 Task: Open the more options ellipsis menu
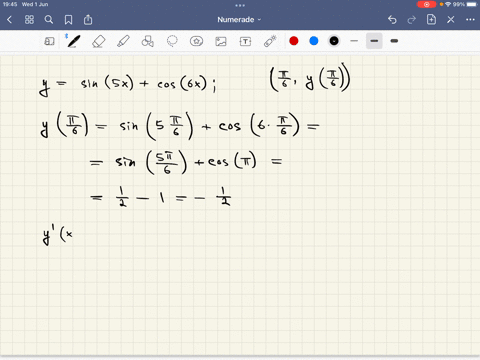pyautogui.click(x=470, y=20)
